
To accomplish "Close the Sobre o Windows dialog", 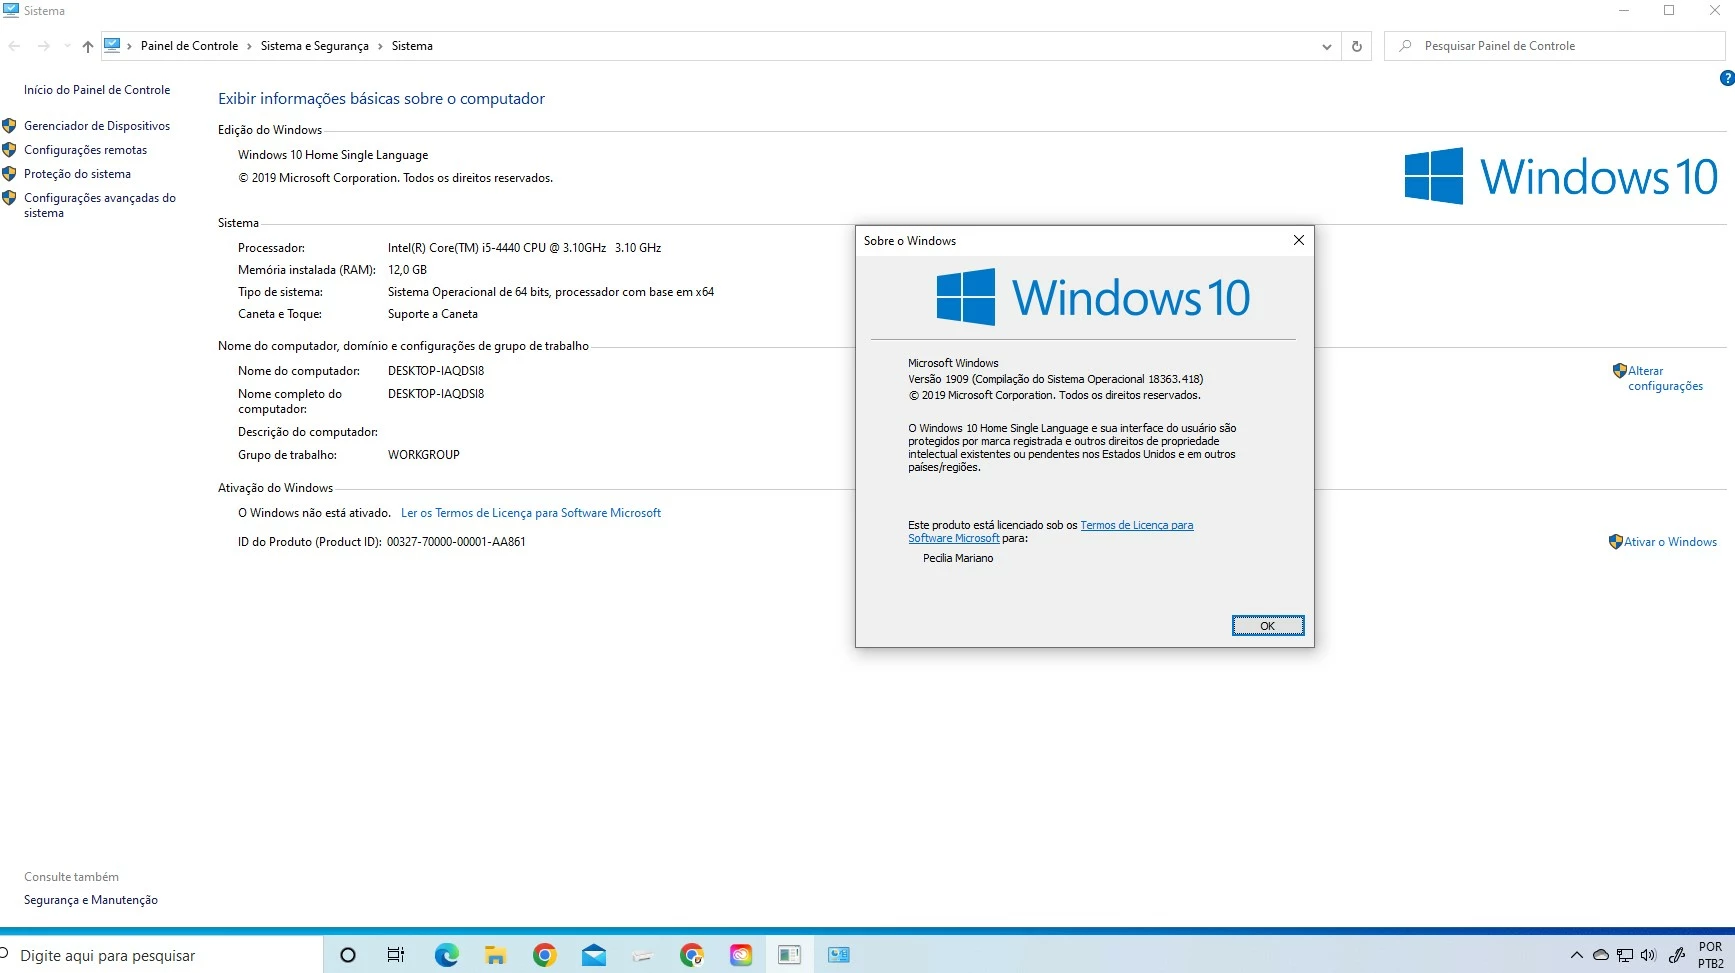I will 1298,240.
